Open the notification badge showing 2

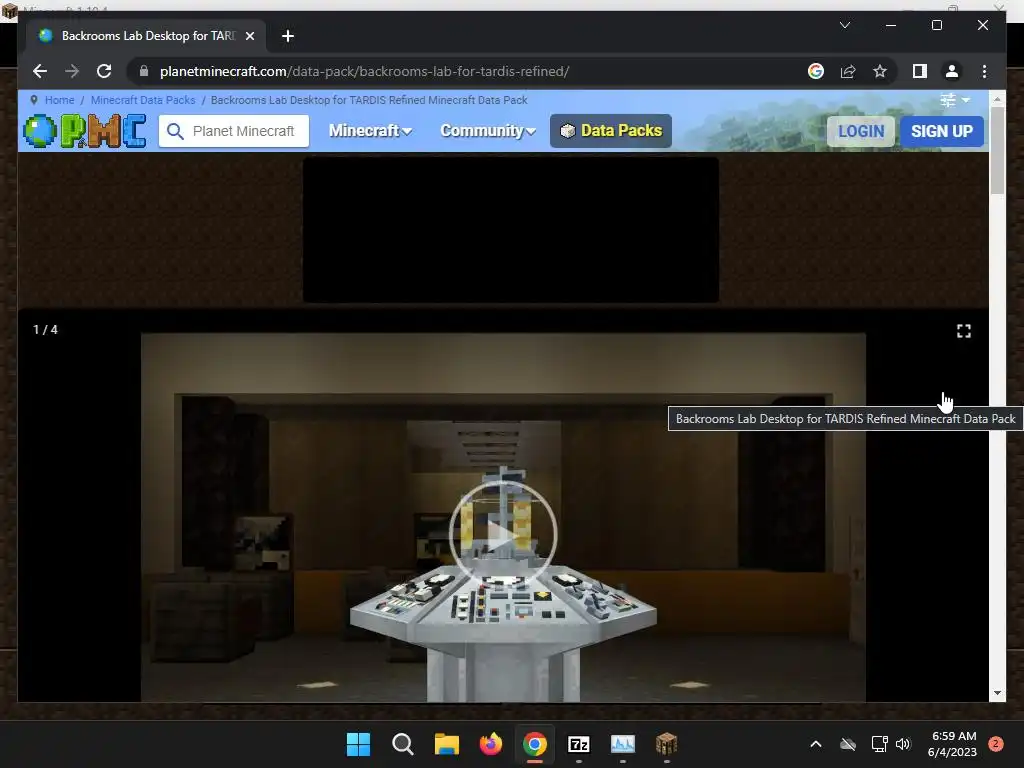(x=996, y=744)
